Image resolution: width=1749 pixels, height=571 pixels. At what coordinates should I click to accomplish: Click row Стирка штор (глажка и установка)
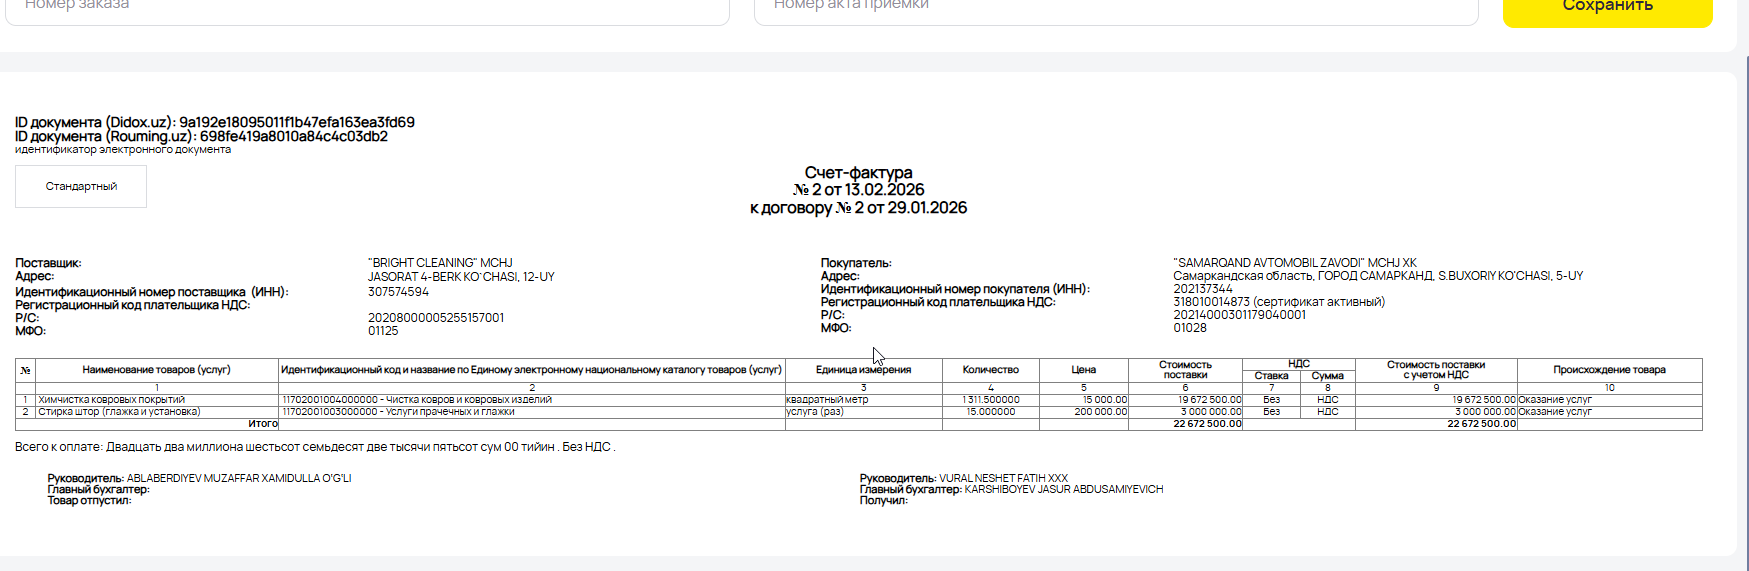pyautogui.click(x=119, y=412)
